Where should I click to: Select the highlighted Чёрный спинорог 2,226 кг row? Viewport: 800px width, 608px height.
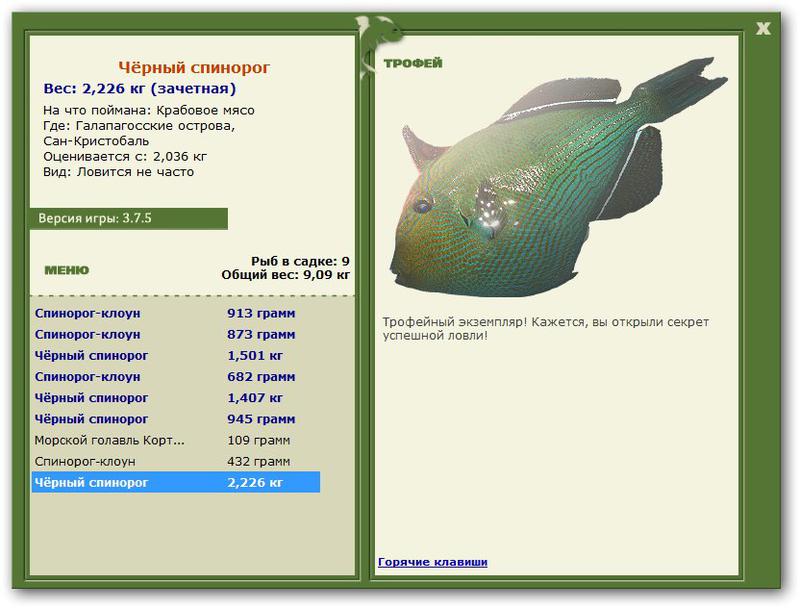[176, 483]
